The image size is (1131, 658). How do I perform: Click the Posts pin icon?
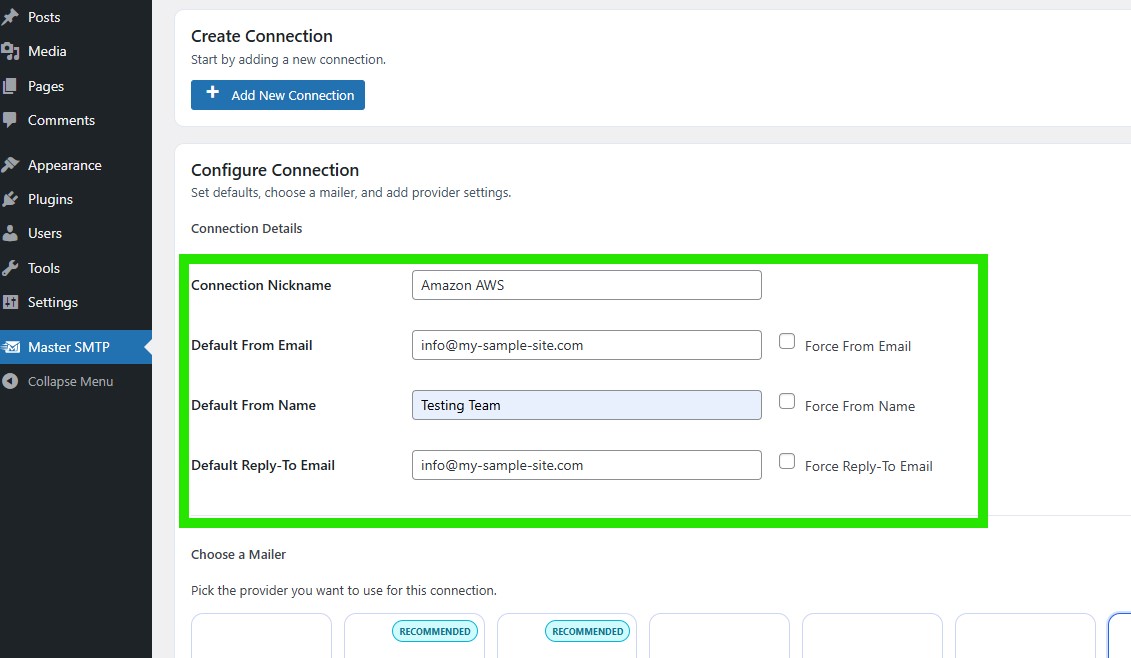coord(10,17)
